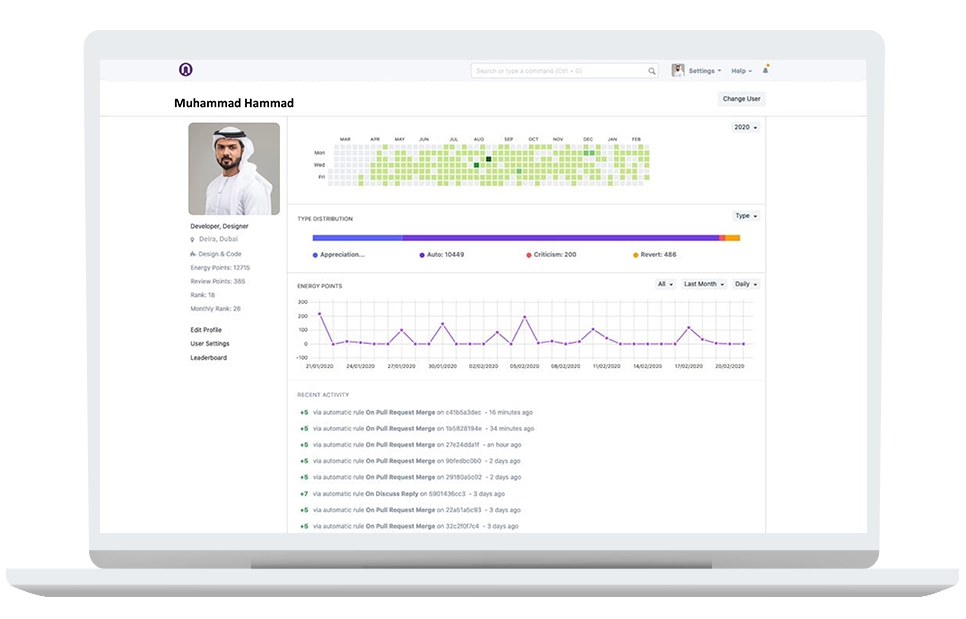Toggle the Appreciation series in Type Distribution
Viewport: 966px width, 619px height.
point(340,255)
